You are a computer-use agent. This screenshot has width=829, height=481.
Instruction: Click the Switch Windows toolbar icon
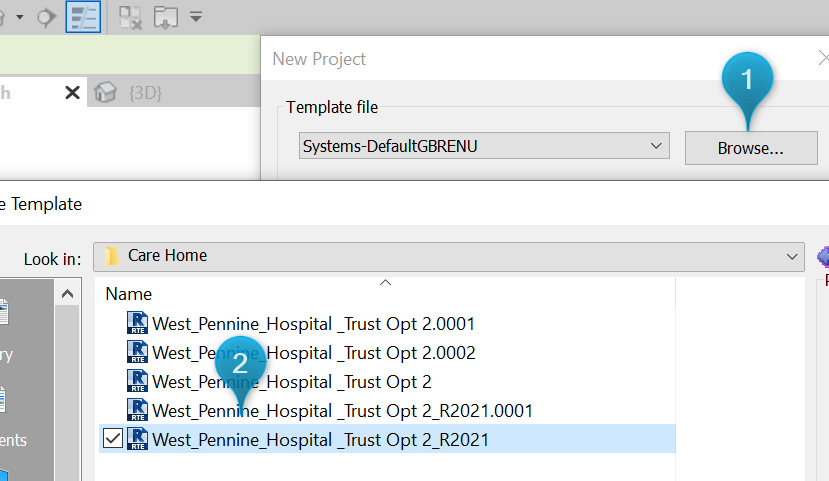[165, 17]
